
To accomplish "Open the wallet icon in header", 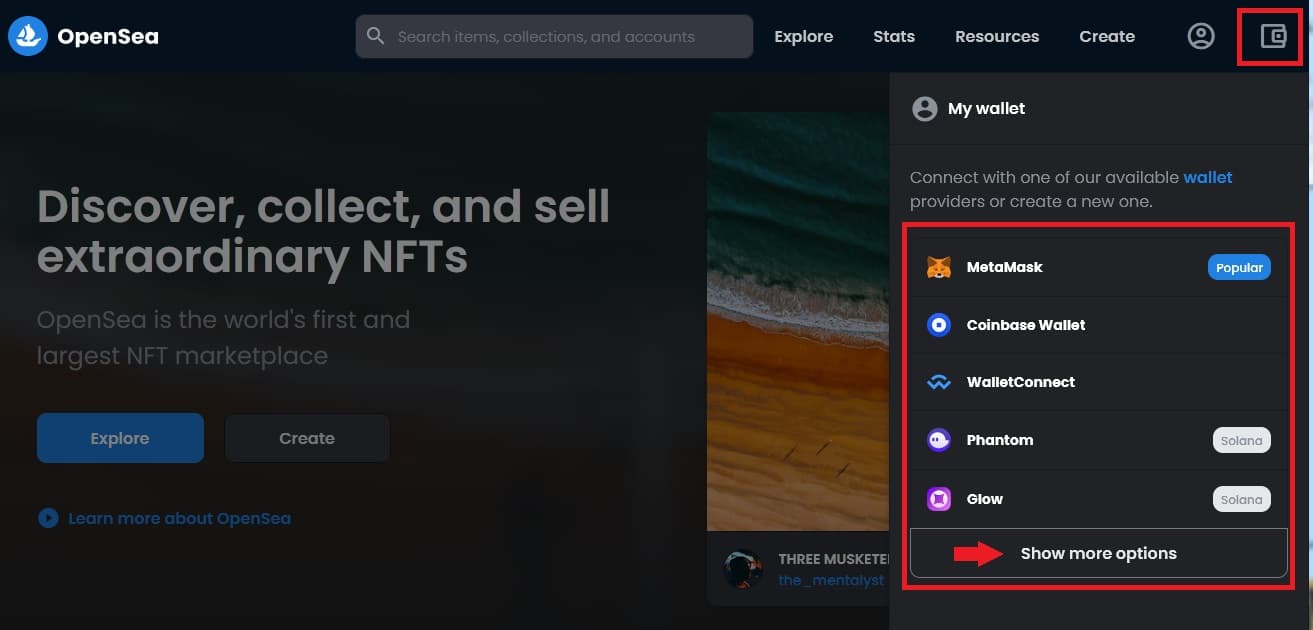I will (1273, 37).
